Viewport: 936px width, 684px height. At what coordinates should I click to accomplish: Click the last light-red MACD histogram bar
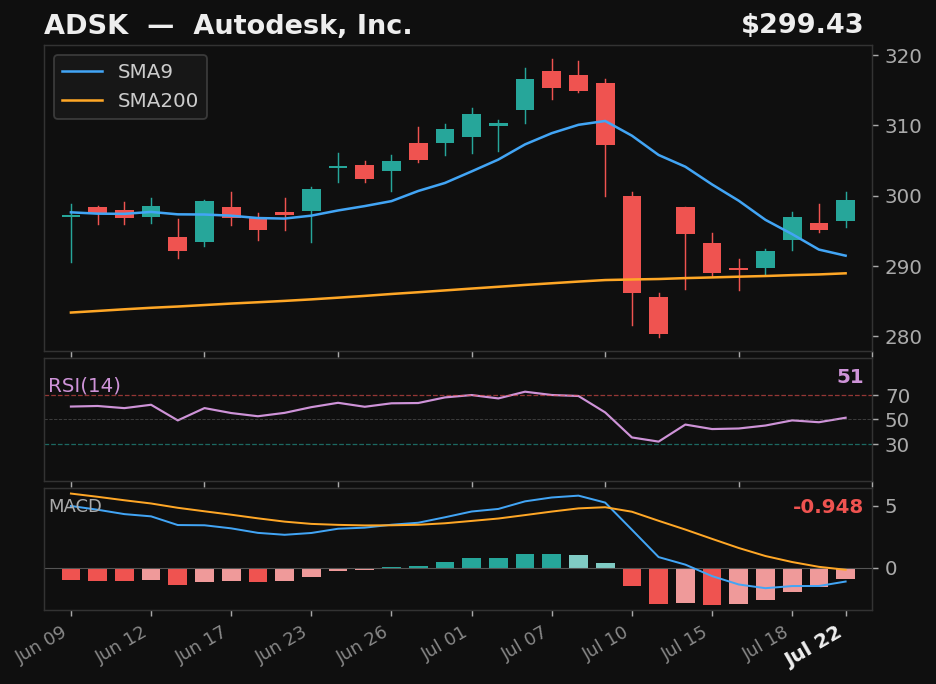(846, 574)
